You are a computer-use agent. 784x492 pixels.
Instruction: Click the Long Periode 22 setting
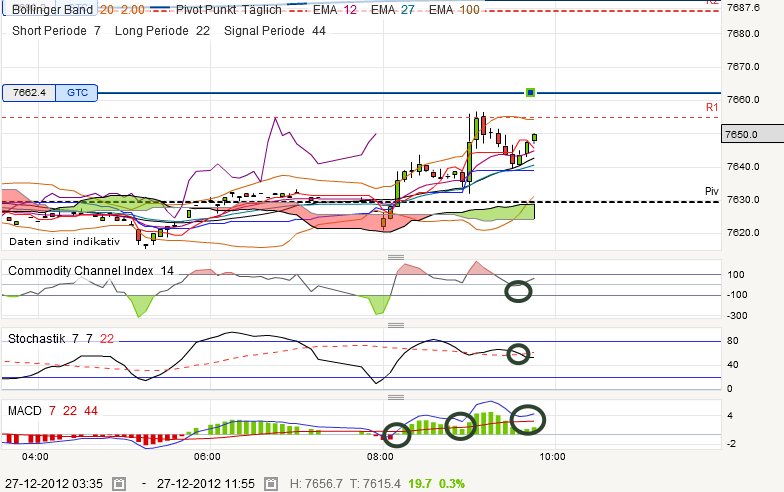pyautogui.click(x=162, y=31)
